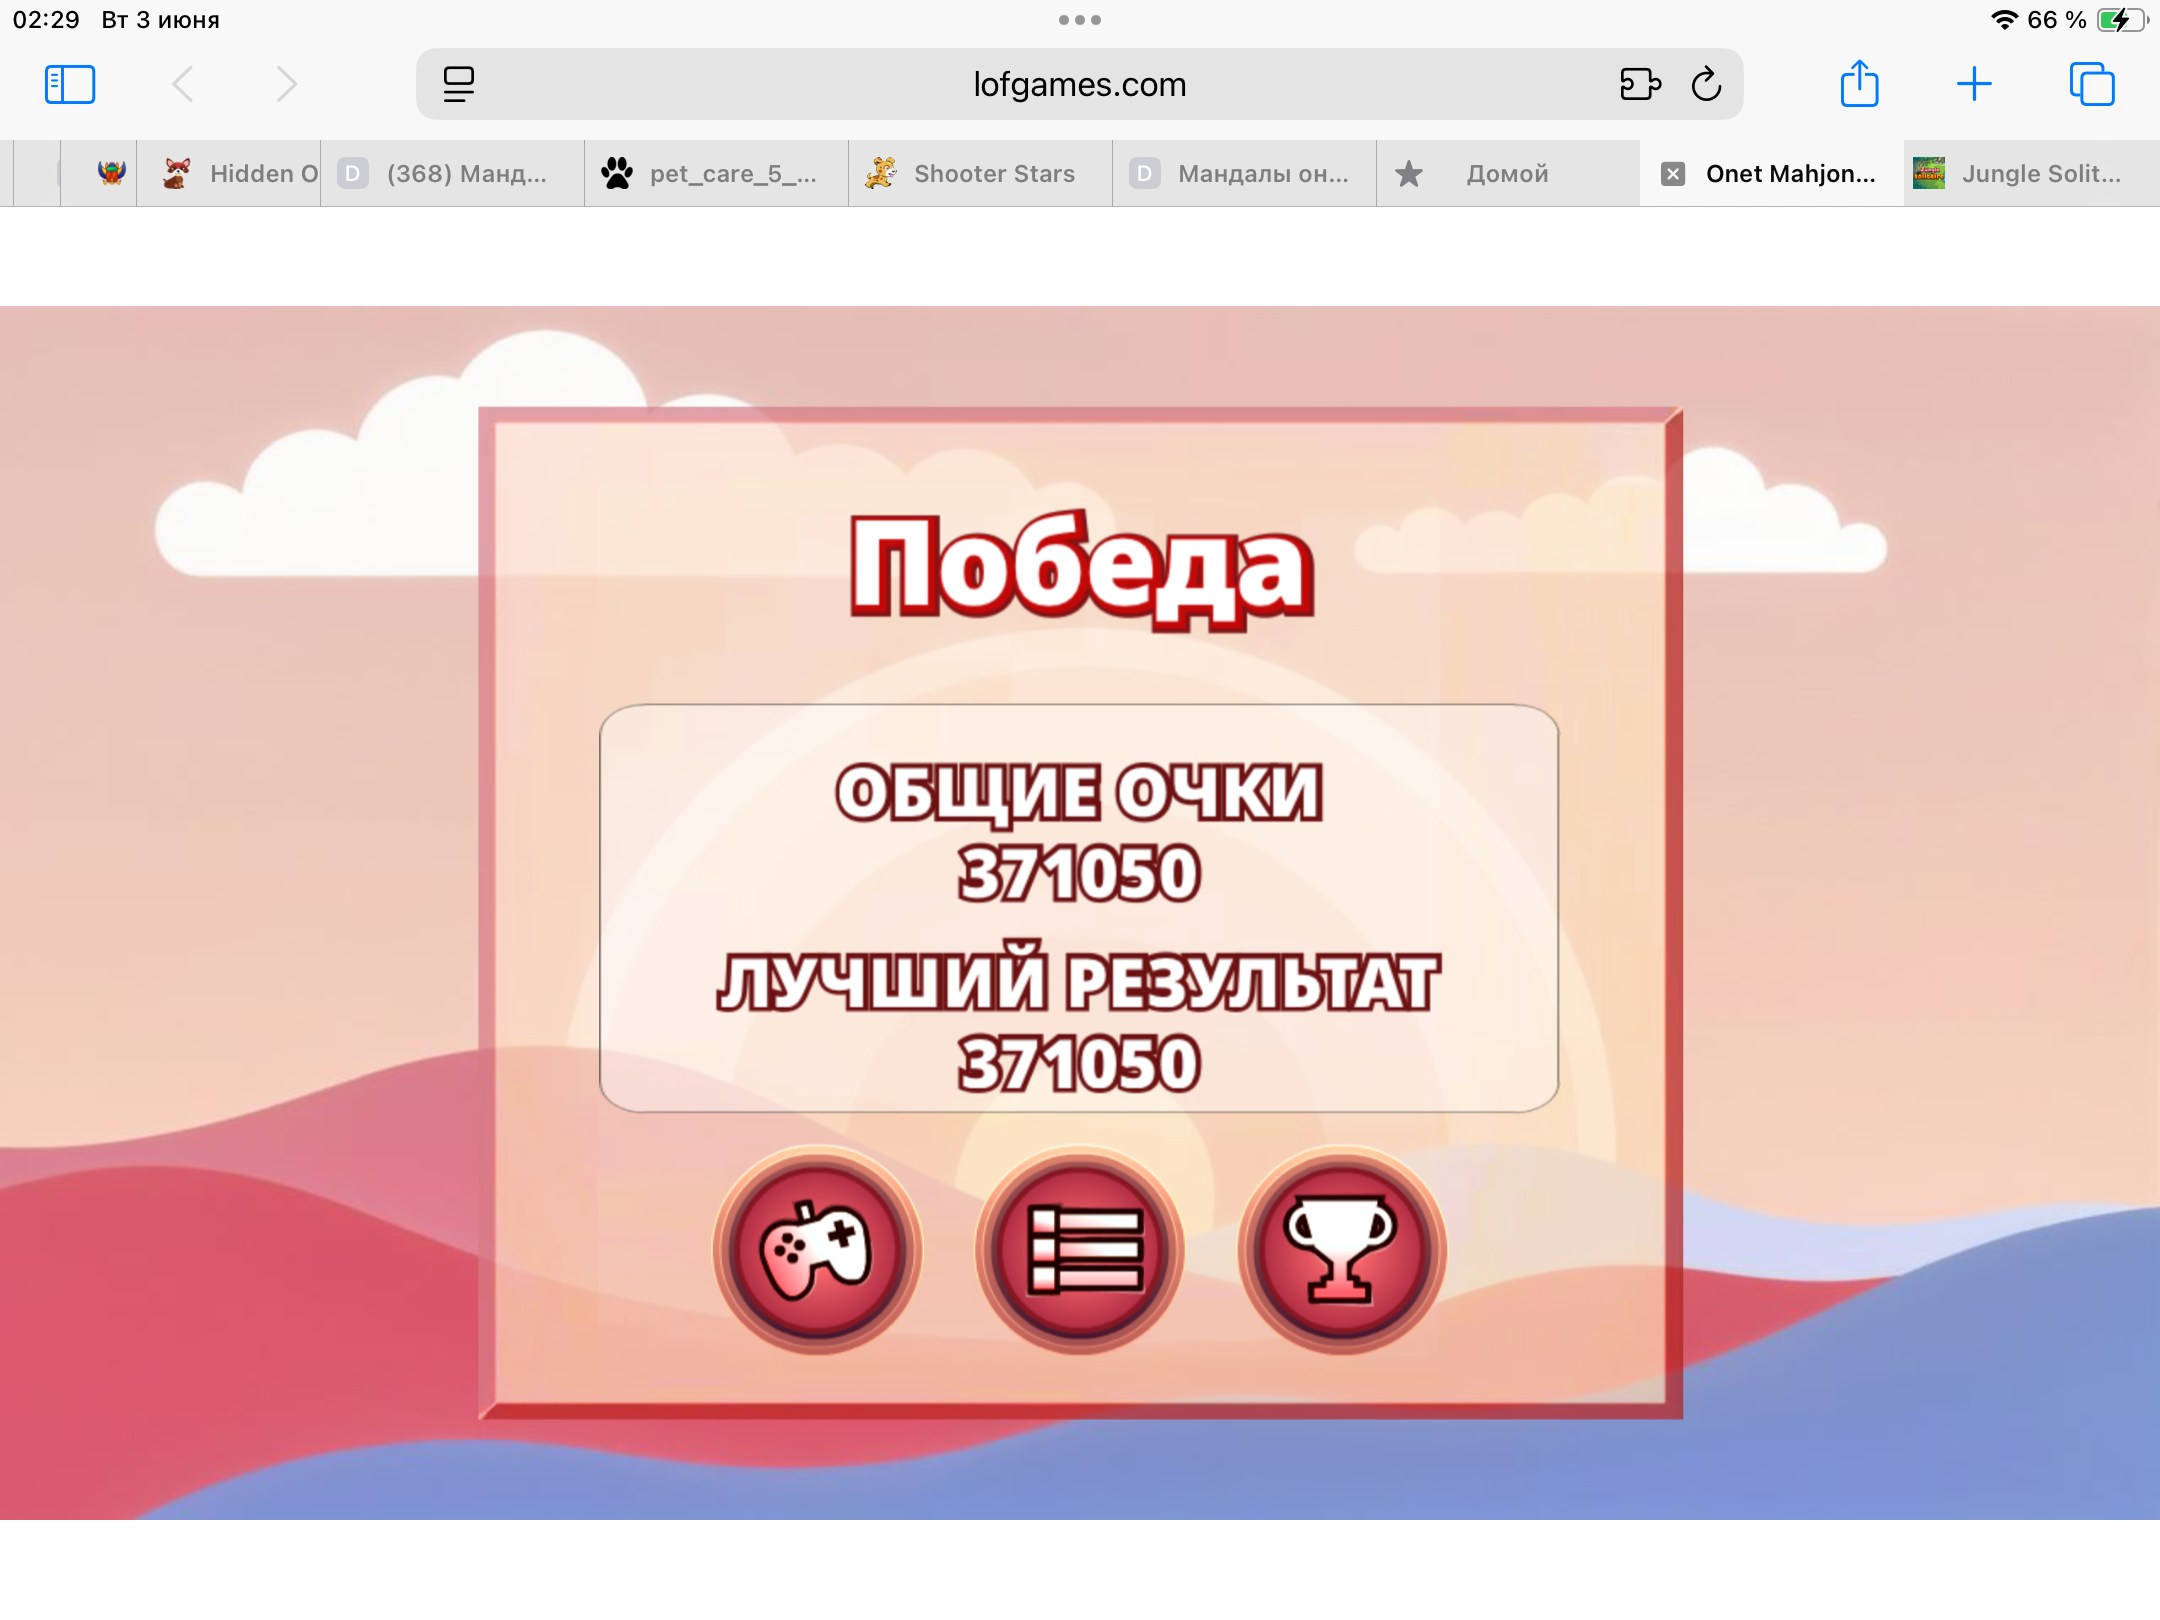The width and height of the screenshot is (2160, 1620).
Task: Tap the lofgames.com address field
Action: [1080, 84]
